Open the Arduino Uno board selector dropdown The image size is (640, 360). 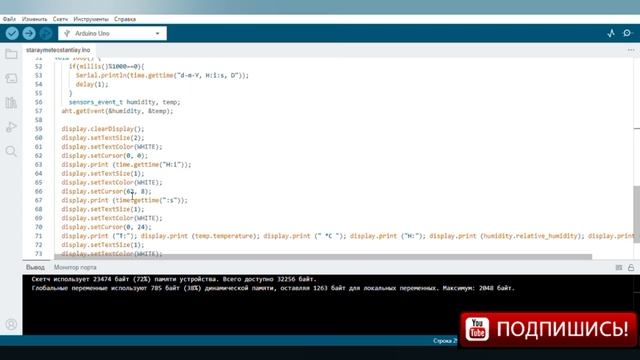point(112,33)
